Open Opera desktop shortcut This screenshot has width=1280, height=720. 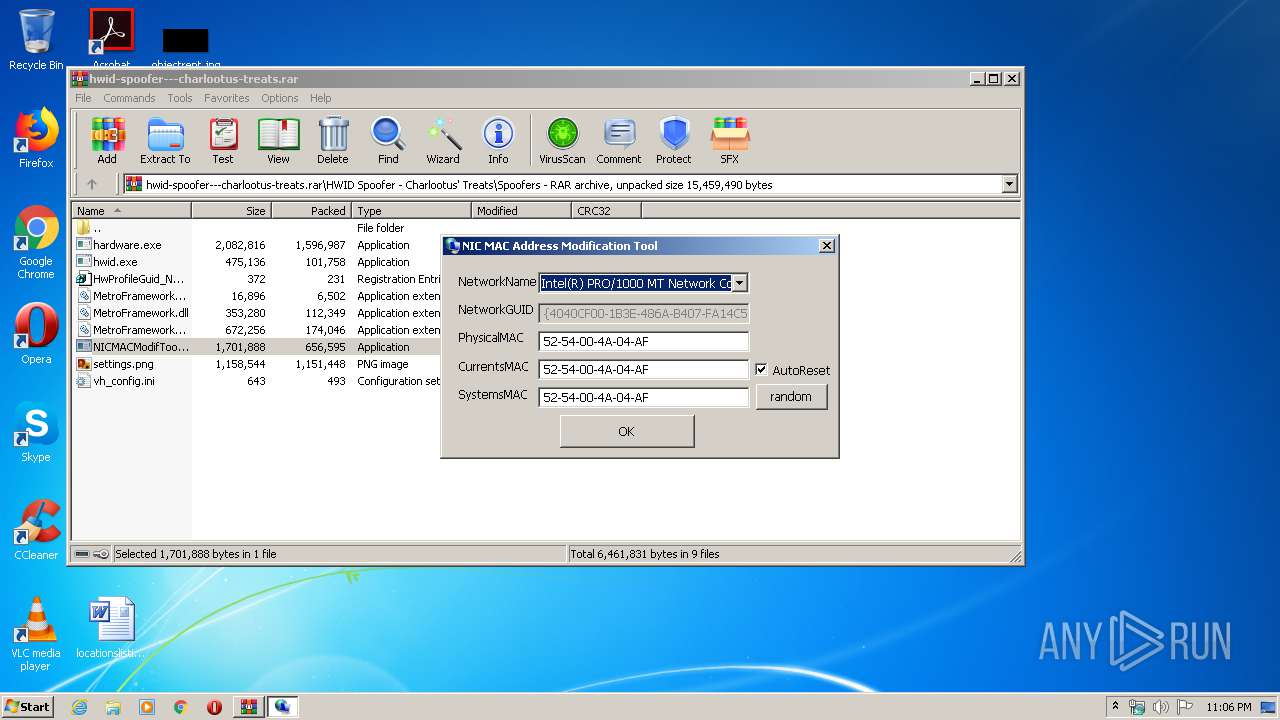tap(36, 334)
